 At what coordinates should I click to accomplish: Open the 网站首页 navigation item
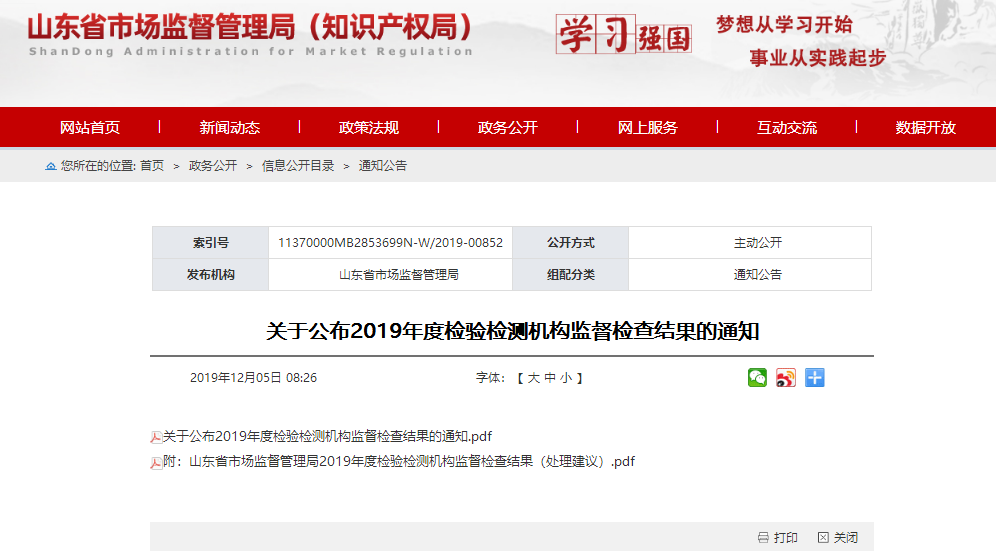90,127
